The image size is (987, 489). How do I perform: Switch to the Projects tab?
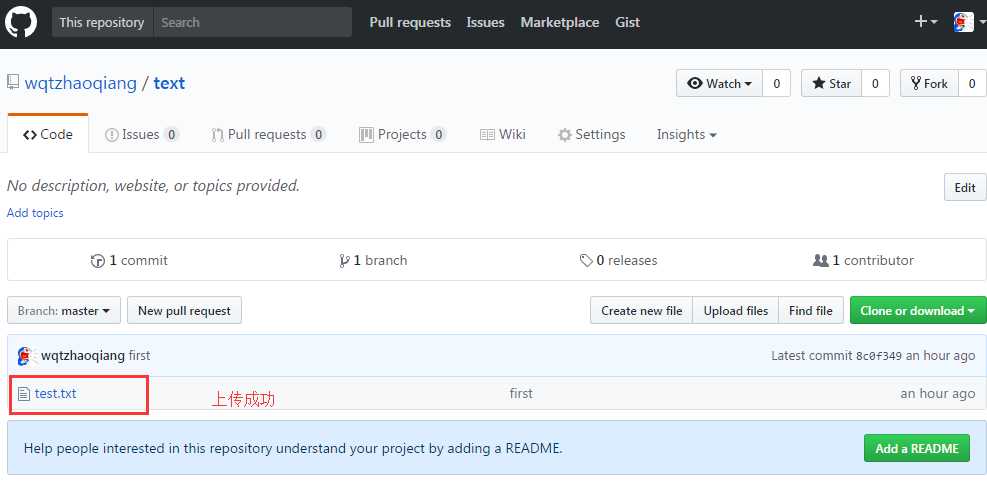(x=402, y=134)
